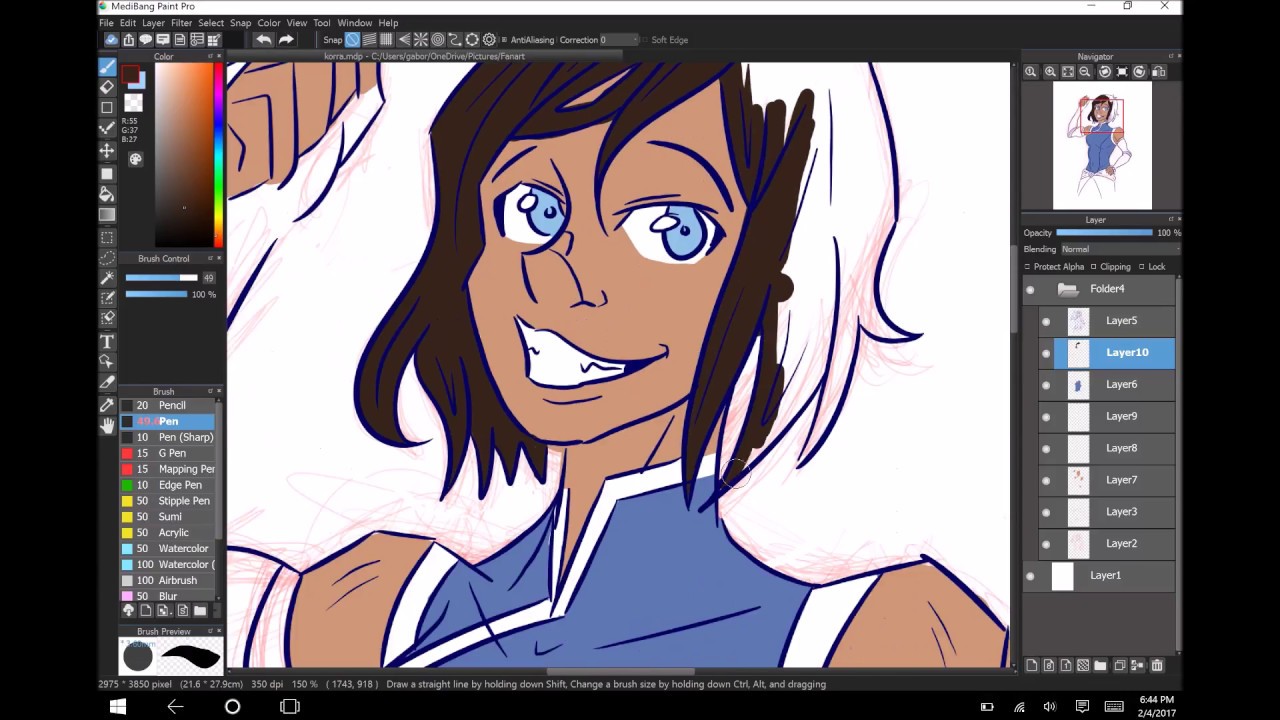Toggle the layer Lock checkbox
This screenshot has width=1280, height=720.
tap(1141, 267)
